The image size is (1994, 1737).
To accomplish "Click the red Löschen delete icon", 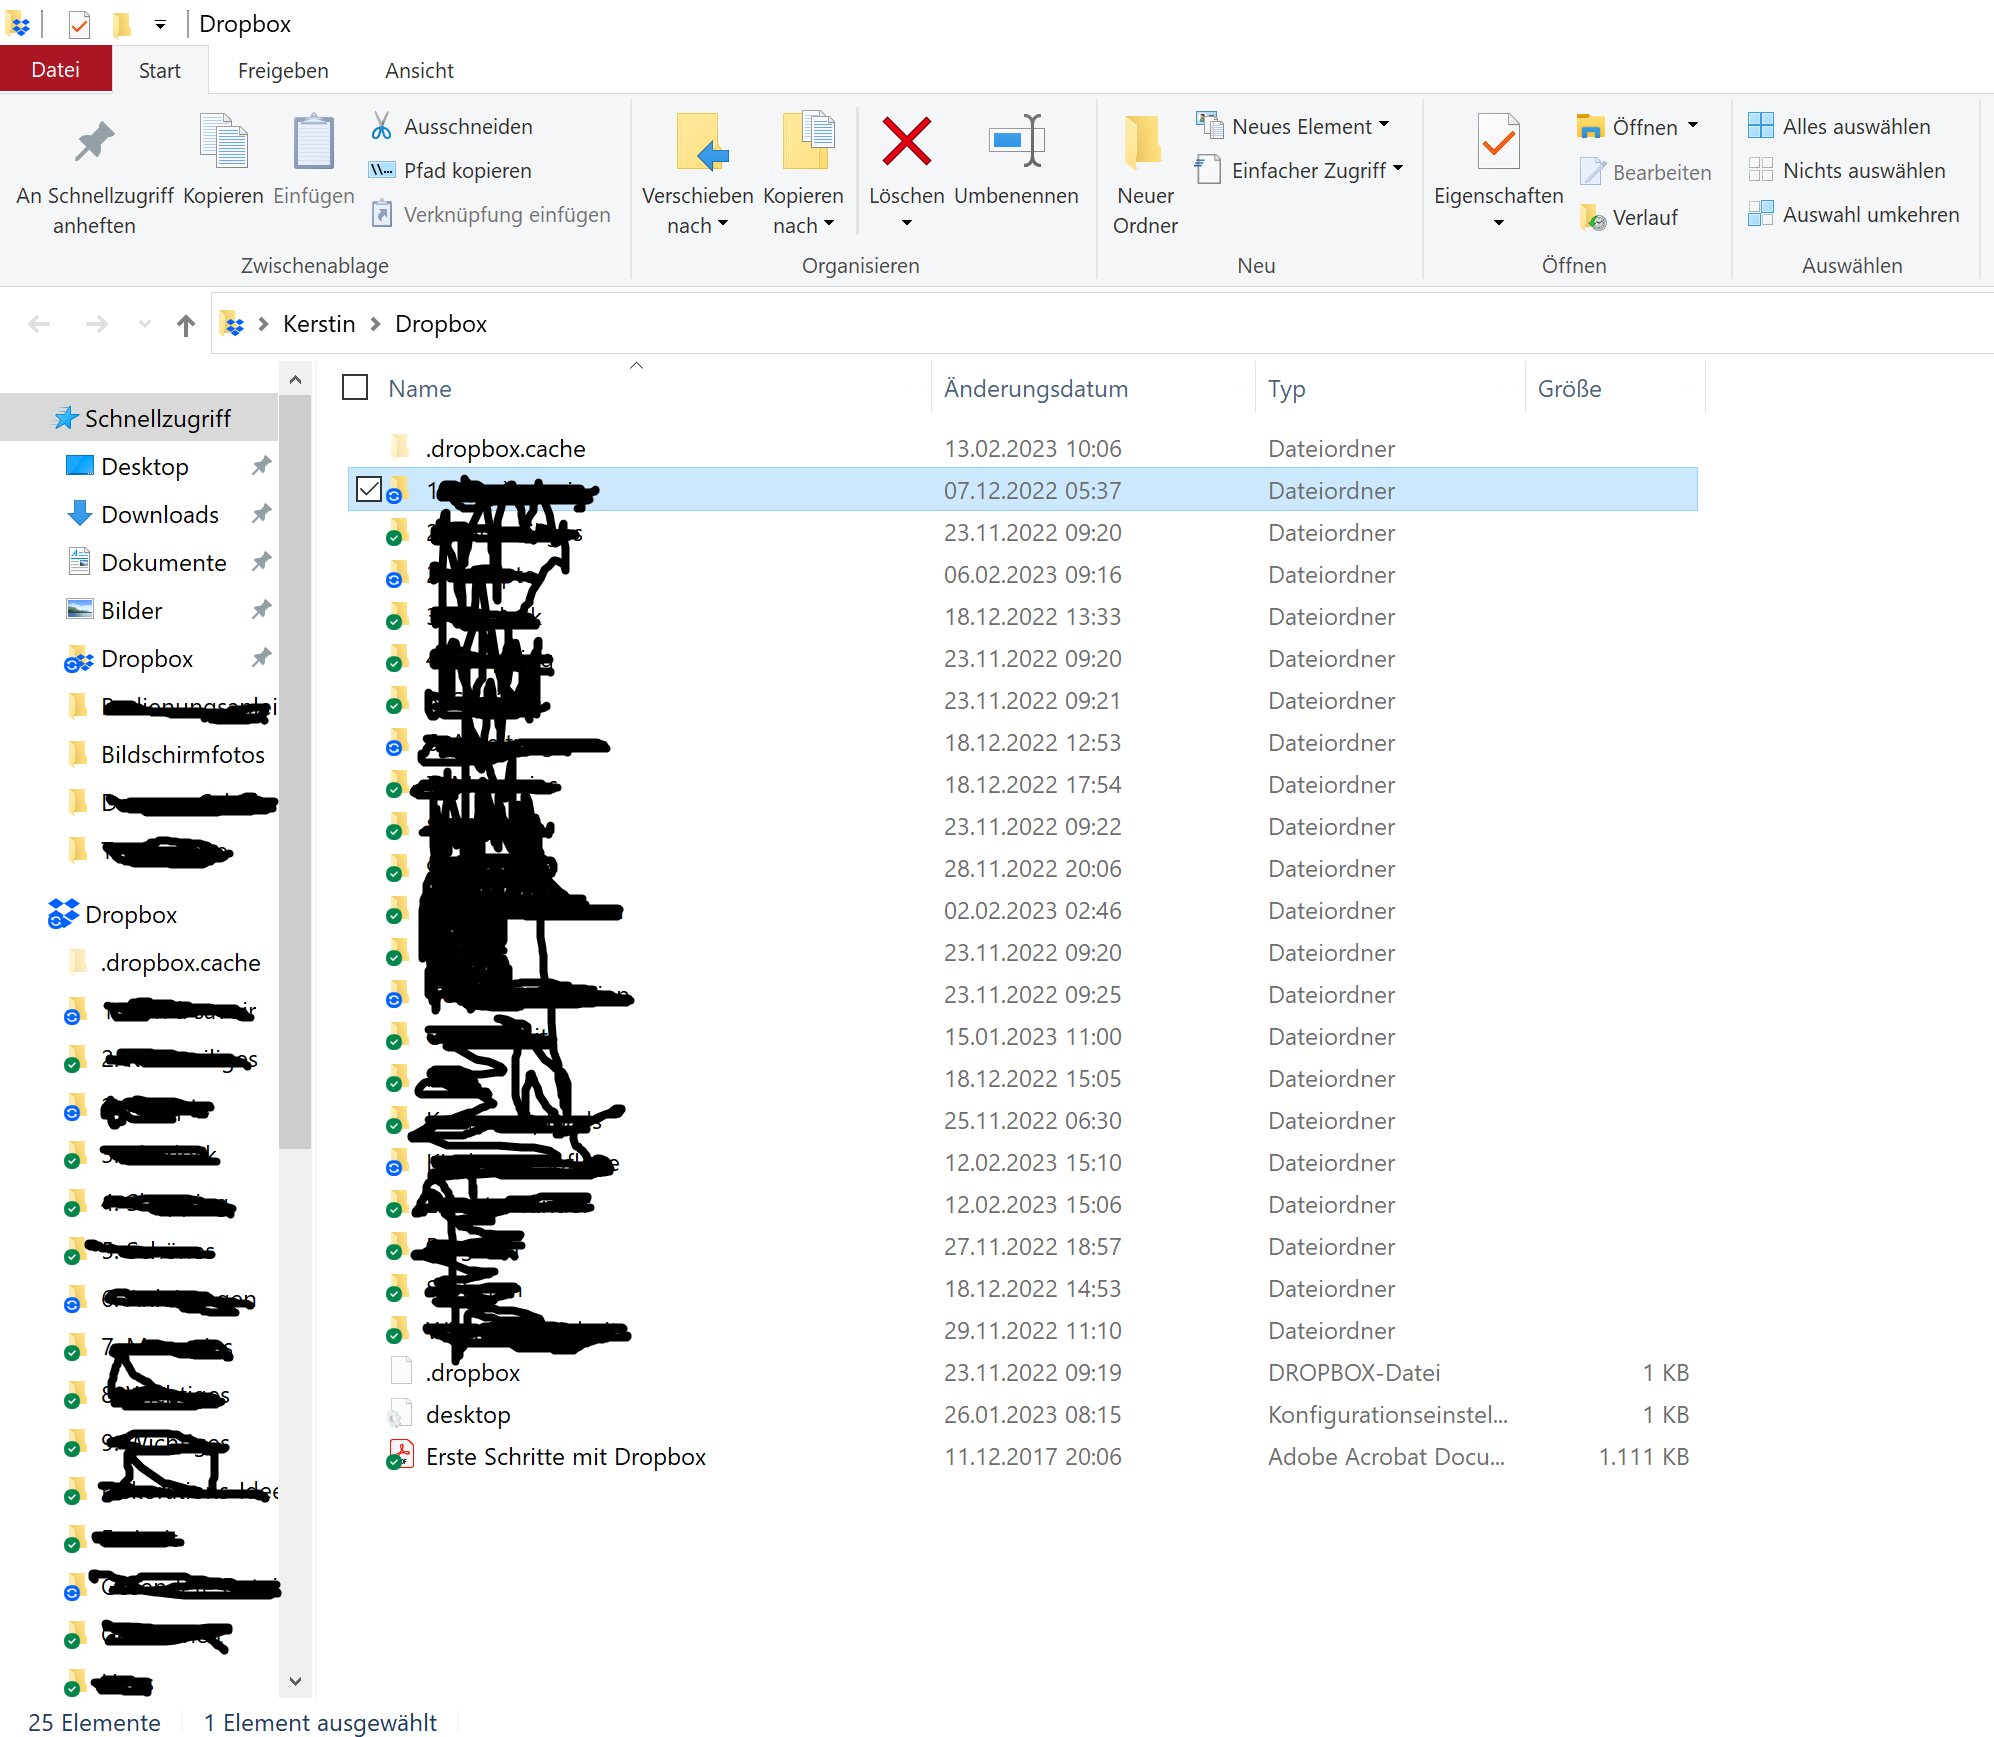I will click(x=906, y=142).
